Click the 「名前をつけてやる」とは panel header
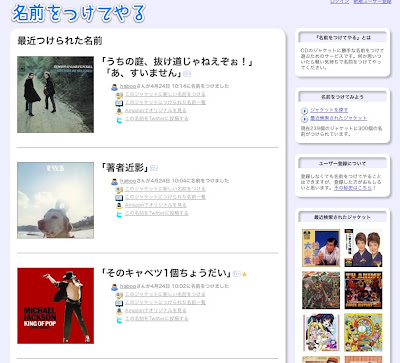 343,38
